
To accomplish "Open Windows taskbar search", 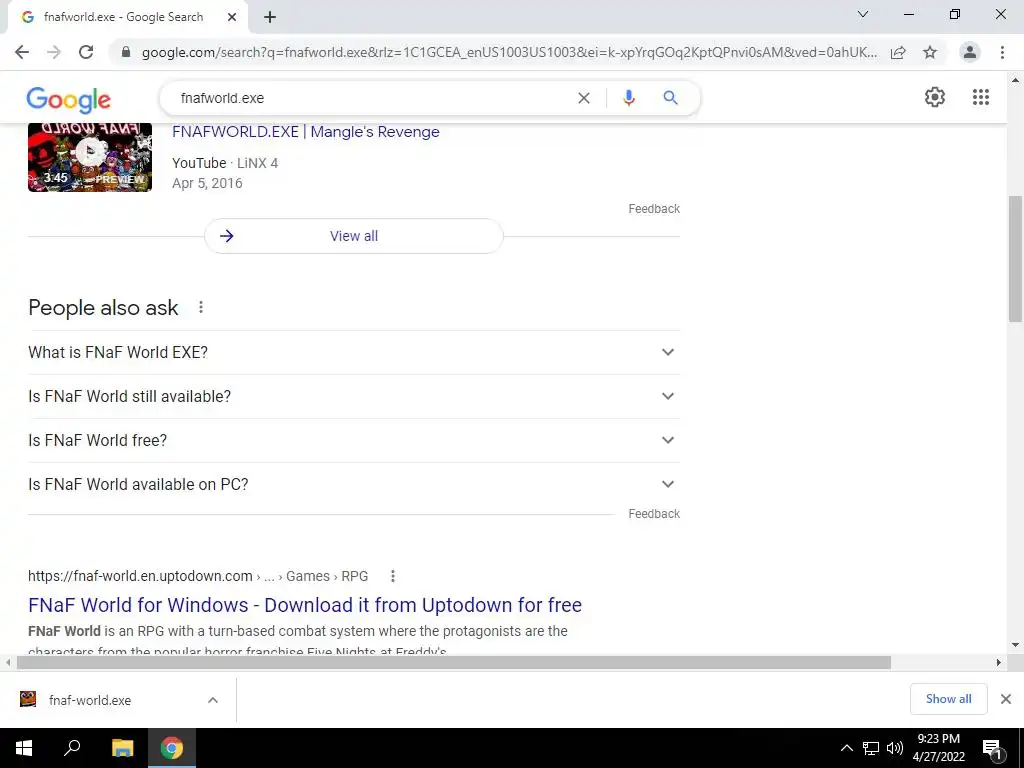I will coord(72,748).
